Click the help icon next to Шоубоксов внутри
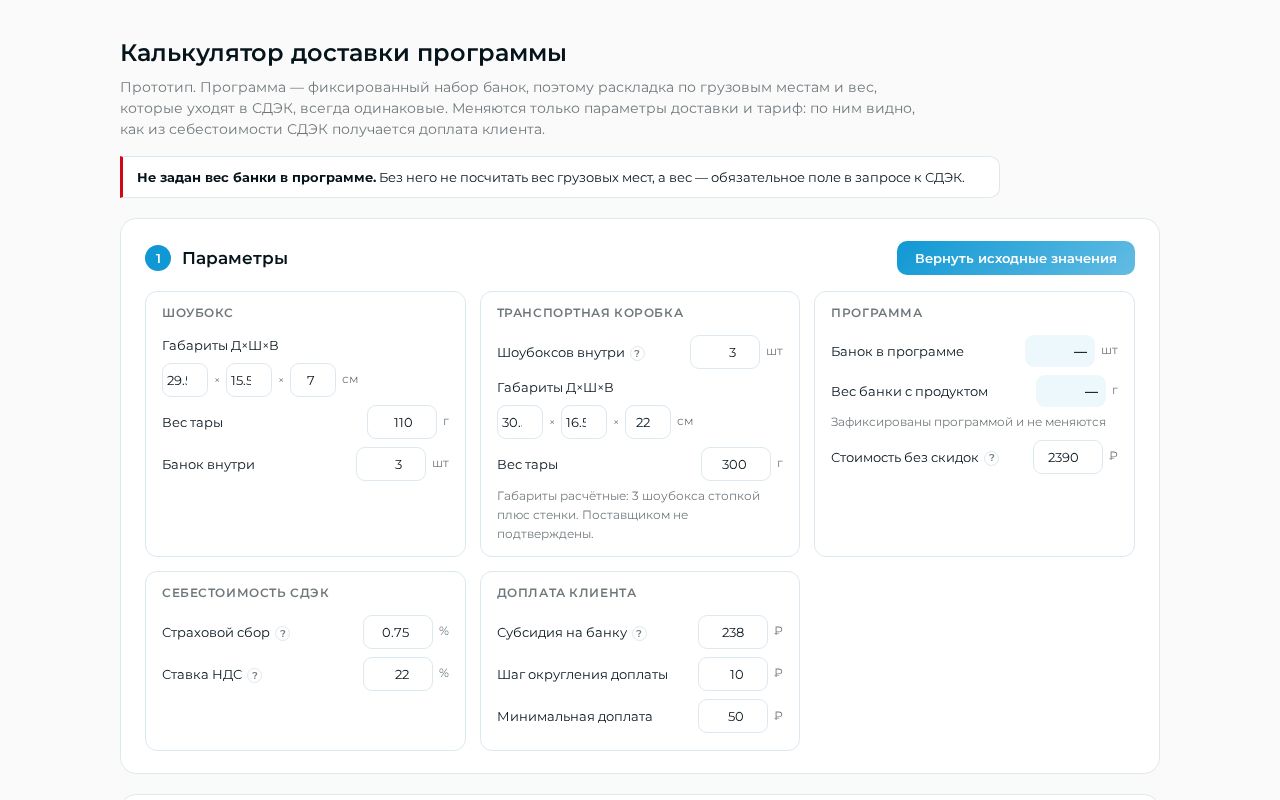 point(638,353)
